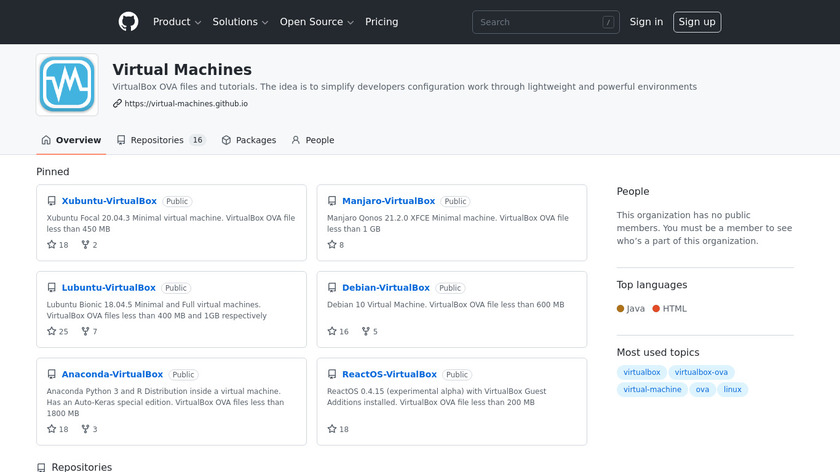Click fork icon on Anaconda-VirtualBox card
The image size is (840, 472).
[x=85, y=429]
